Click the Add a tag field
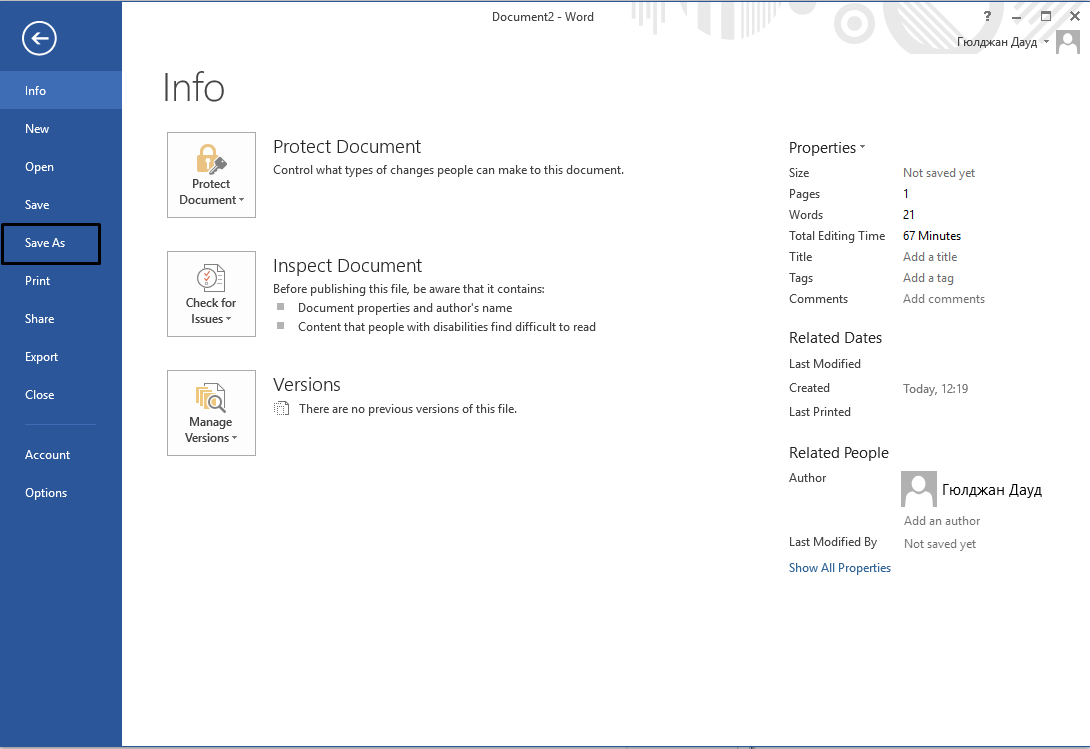This screenshot has height=749, width=1090. click(x=928, y=278)
